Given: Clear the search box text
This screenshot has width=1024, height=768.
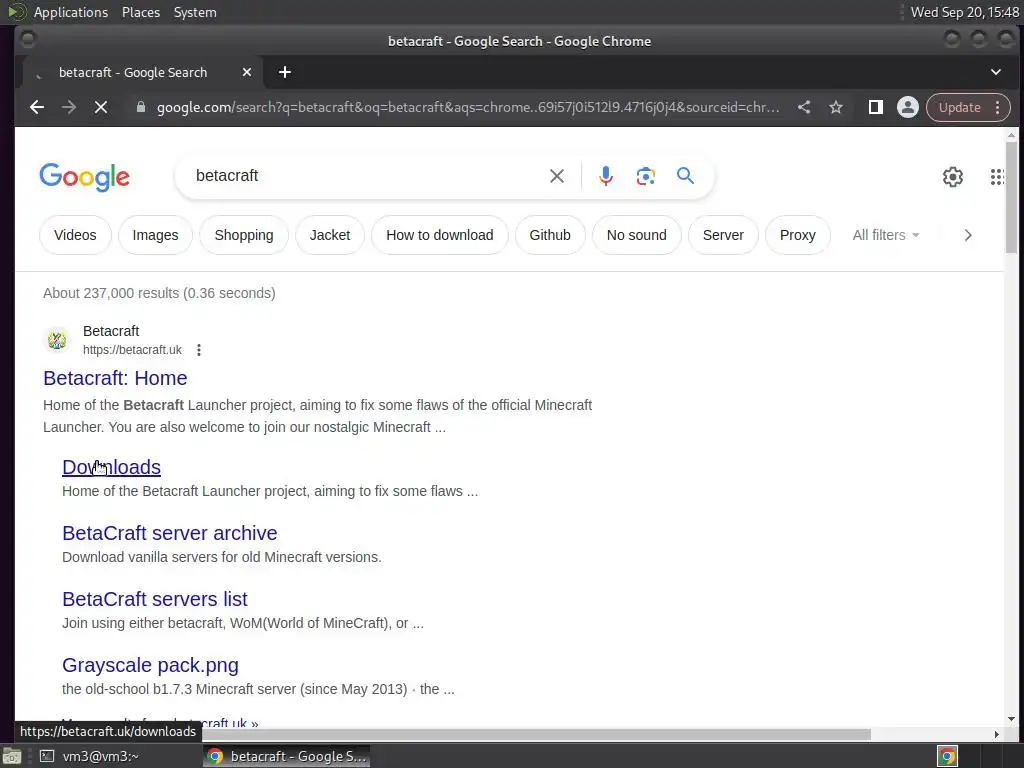Looking at the screenshot, I should (557, 176).
